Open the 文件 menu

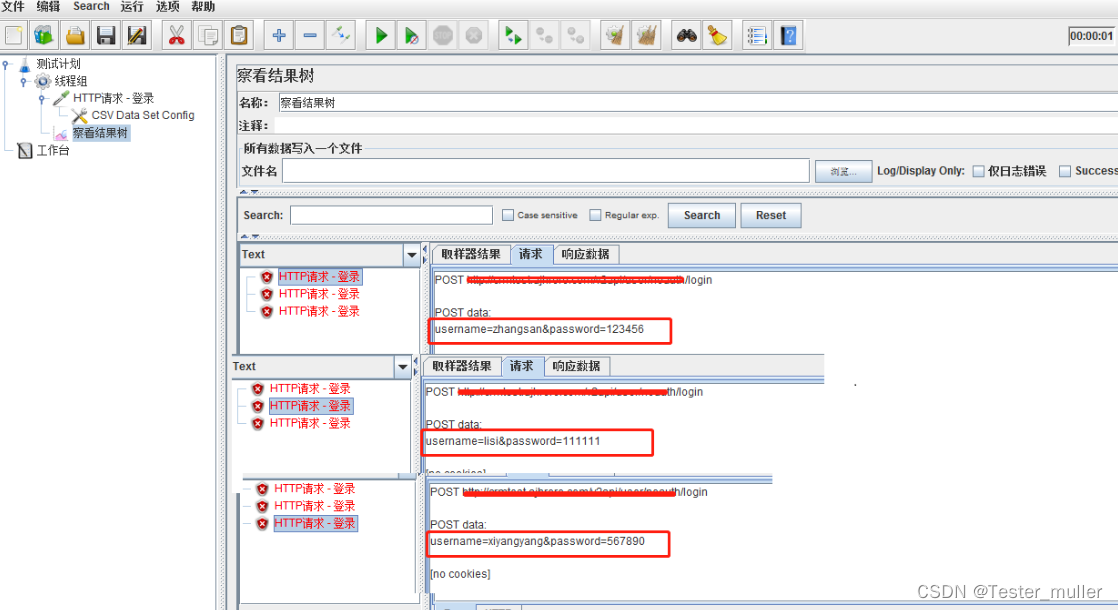click(x=13, y=6)
